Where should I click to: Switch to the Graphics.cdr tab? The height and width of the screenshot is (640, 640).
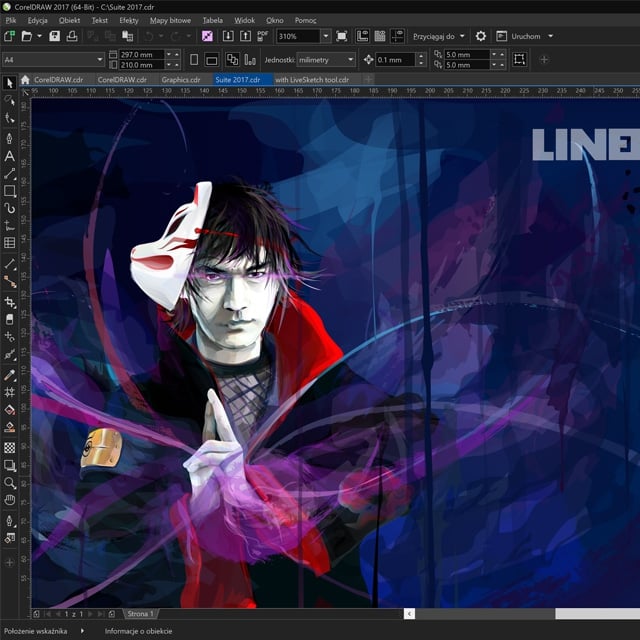181,79
